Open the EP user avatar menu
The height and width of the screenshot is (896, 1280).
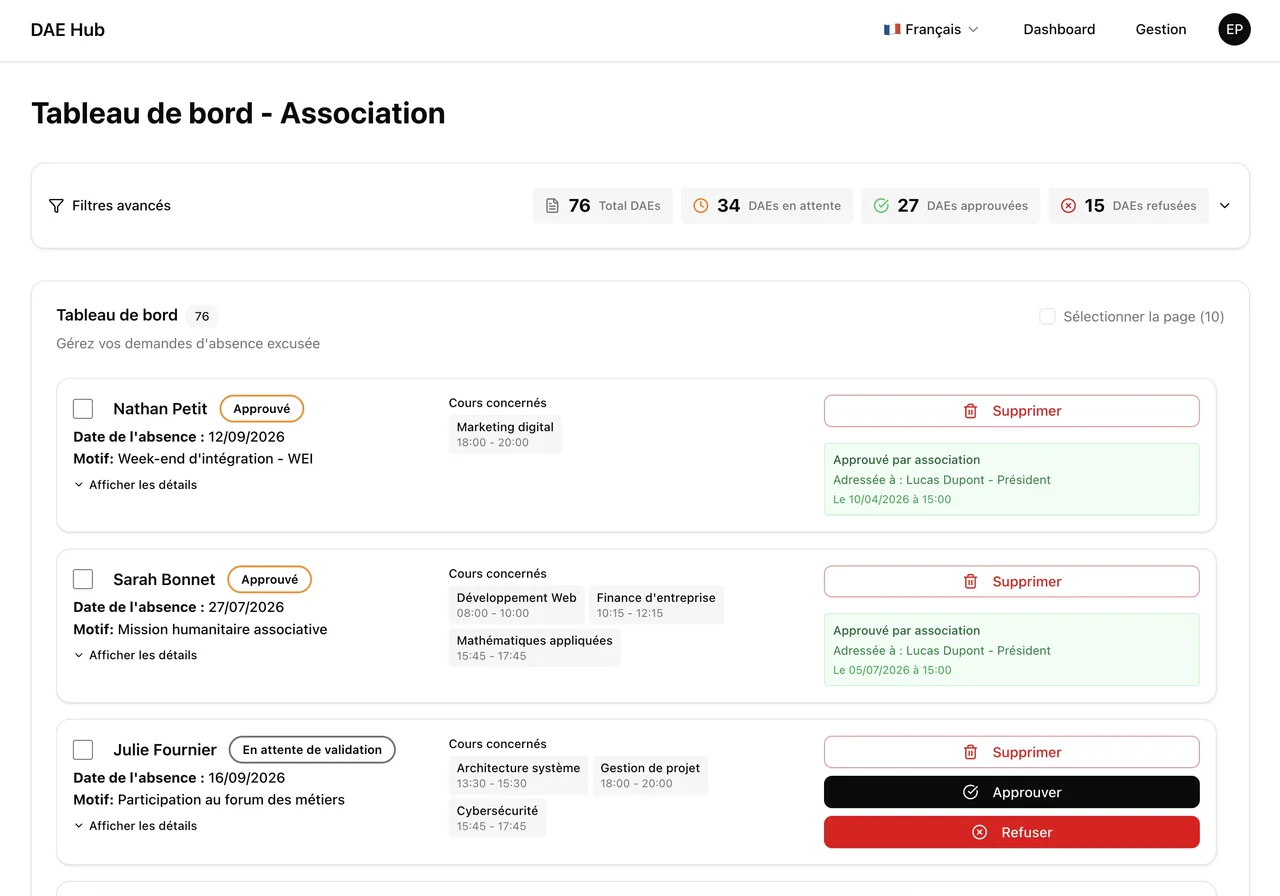[x=1234, y=30]
